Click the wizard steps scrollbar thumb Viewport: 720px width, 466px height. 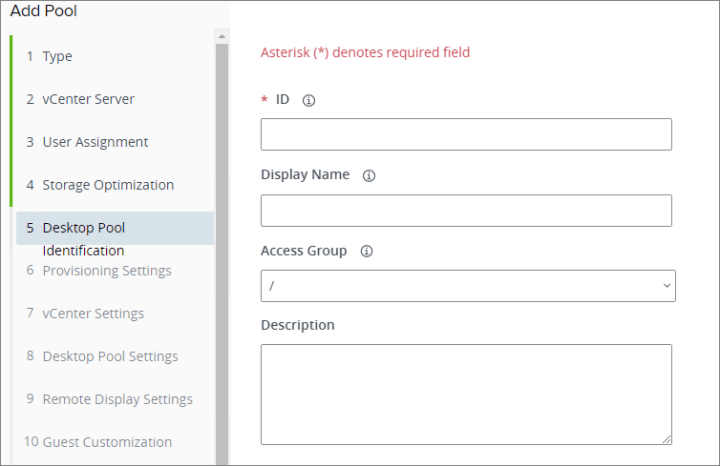[x=222, y=250]
